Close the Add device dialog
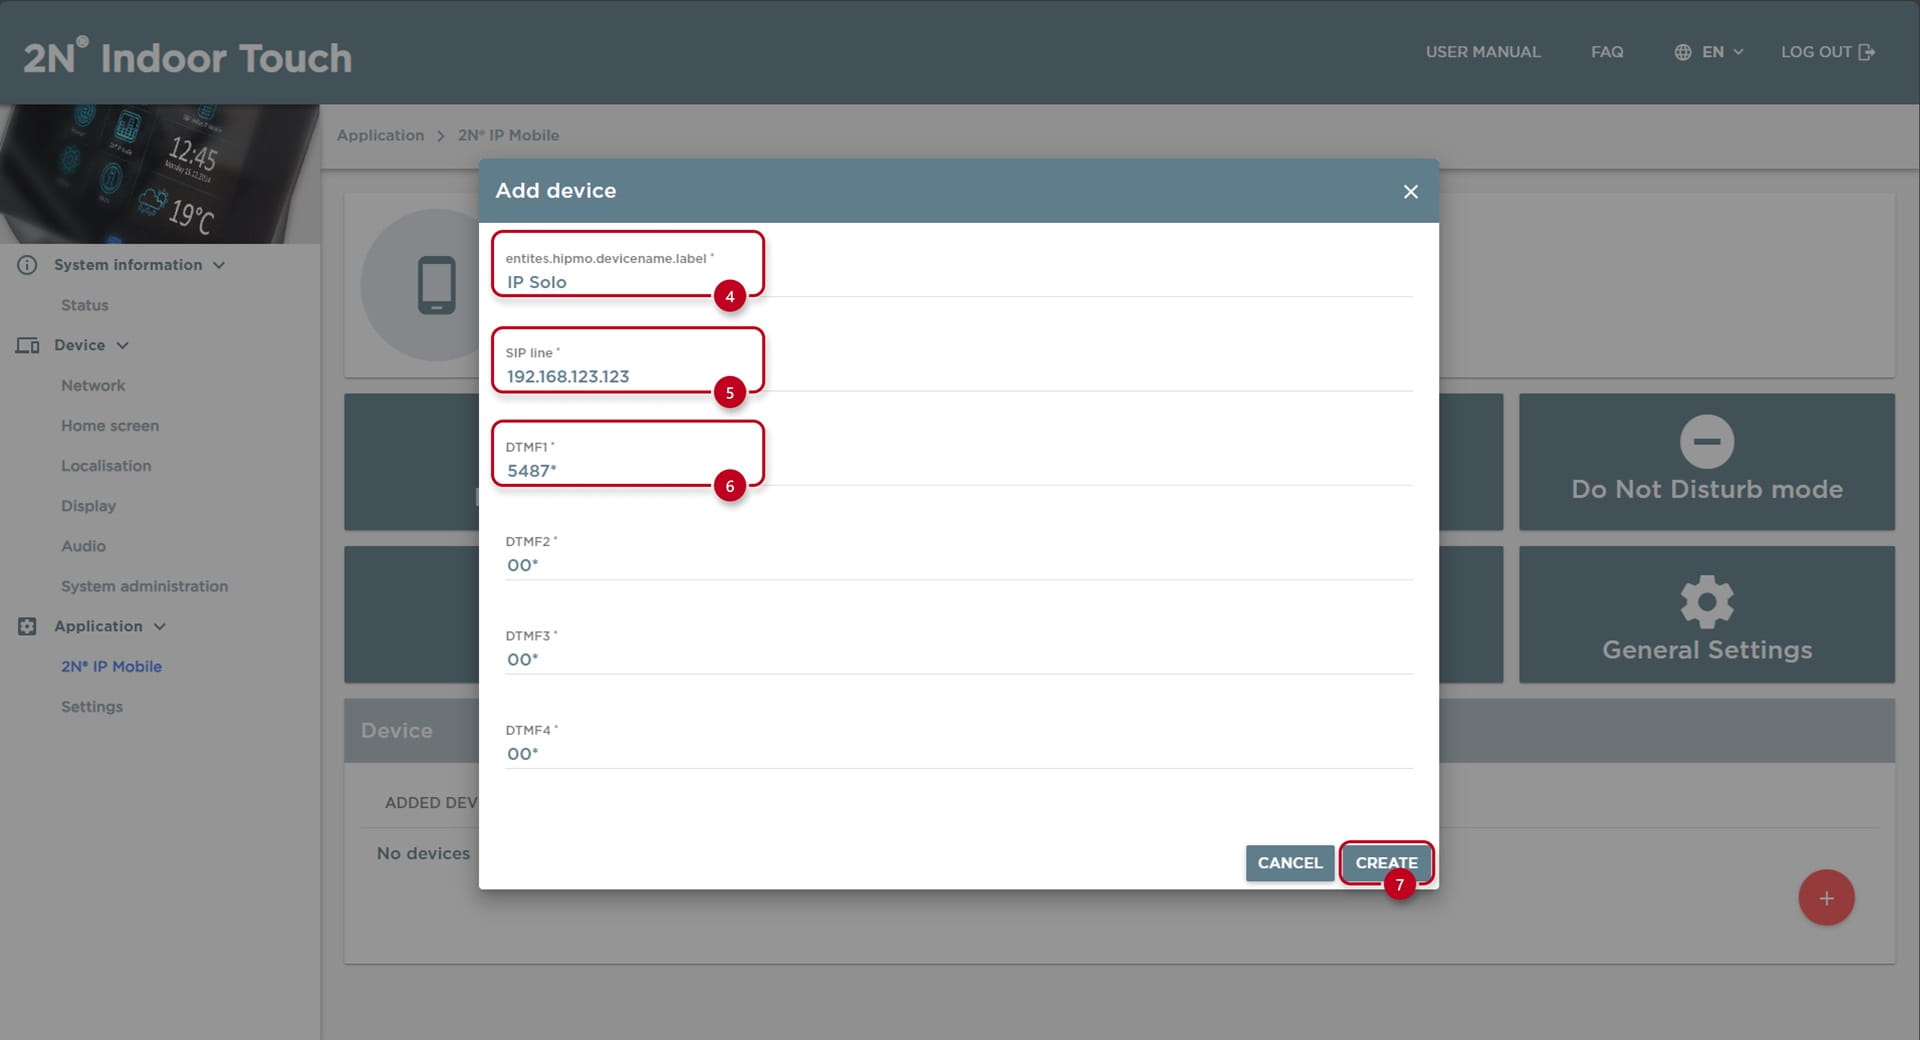This screenshot has height=1040, width=1920. [1410, 191]
